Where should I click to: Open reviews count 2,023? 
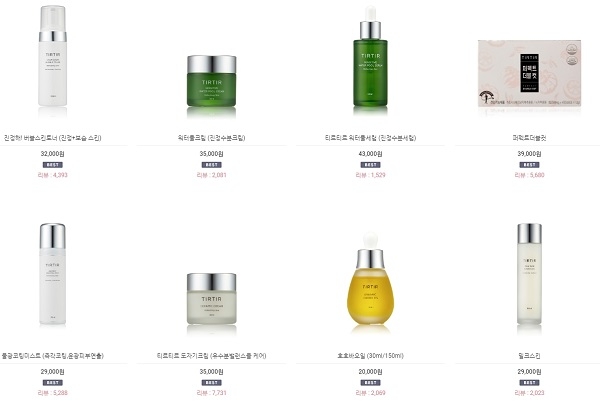point(529,393)
